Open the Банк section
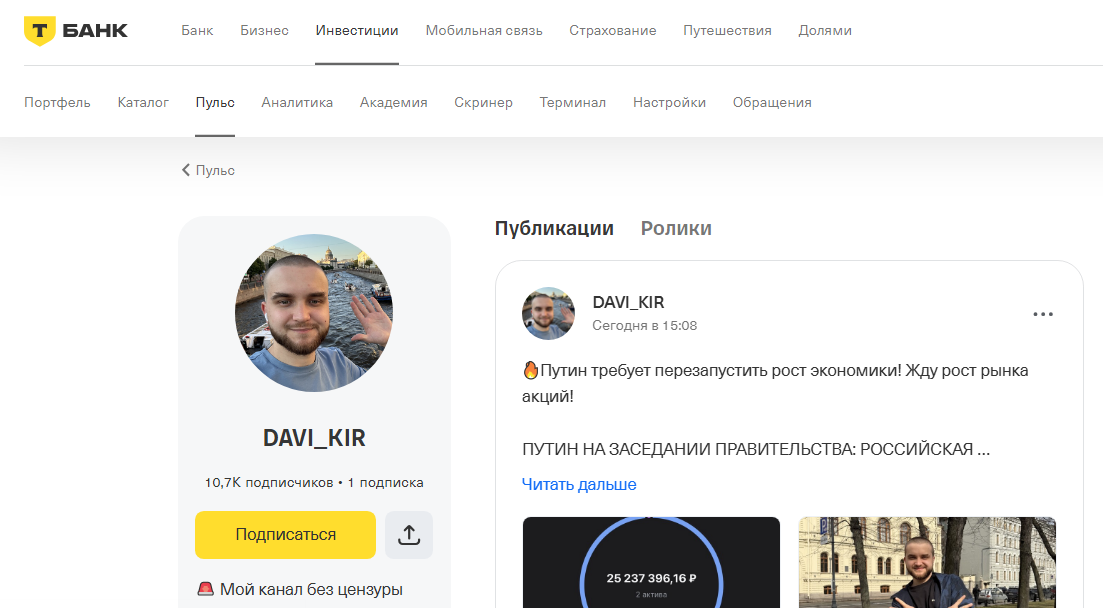This screenshot has width=1103, height=608. pos(197,30)
